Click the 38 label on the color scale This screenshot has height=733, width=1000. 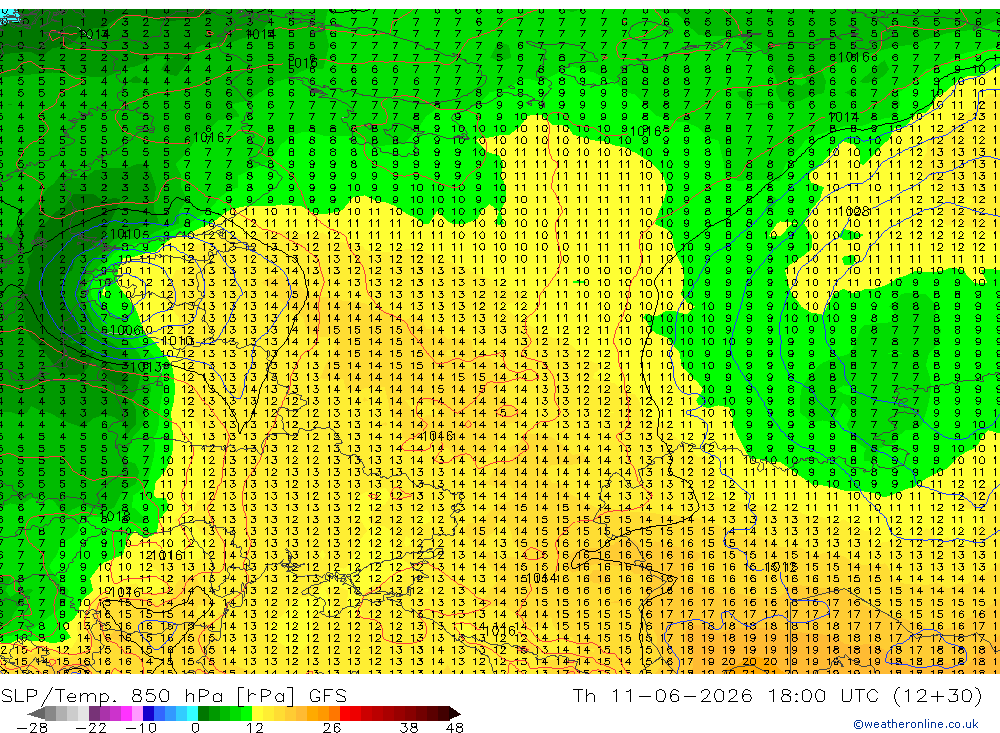pos(409,728)
